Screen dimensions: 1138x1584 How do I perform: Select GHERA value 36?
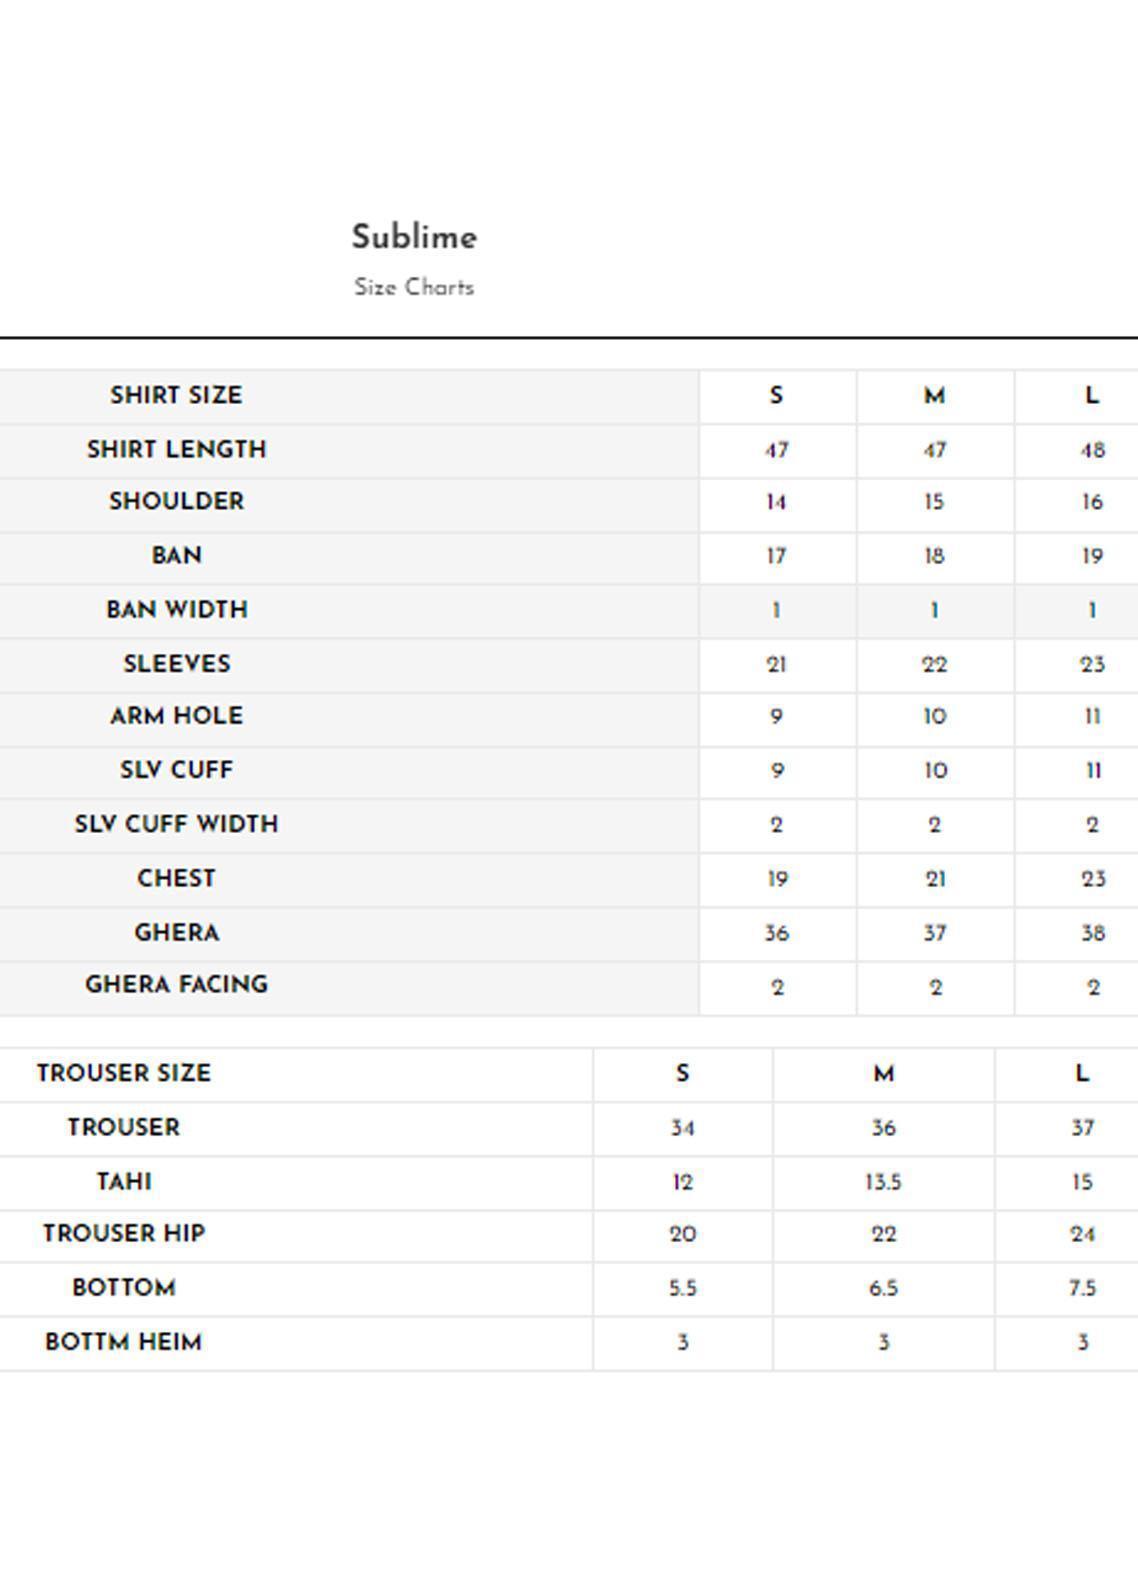776,934
